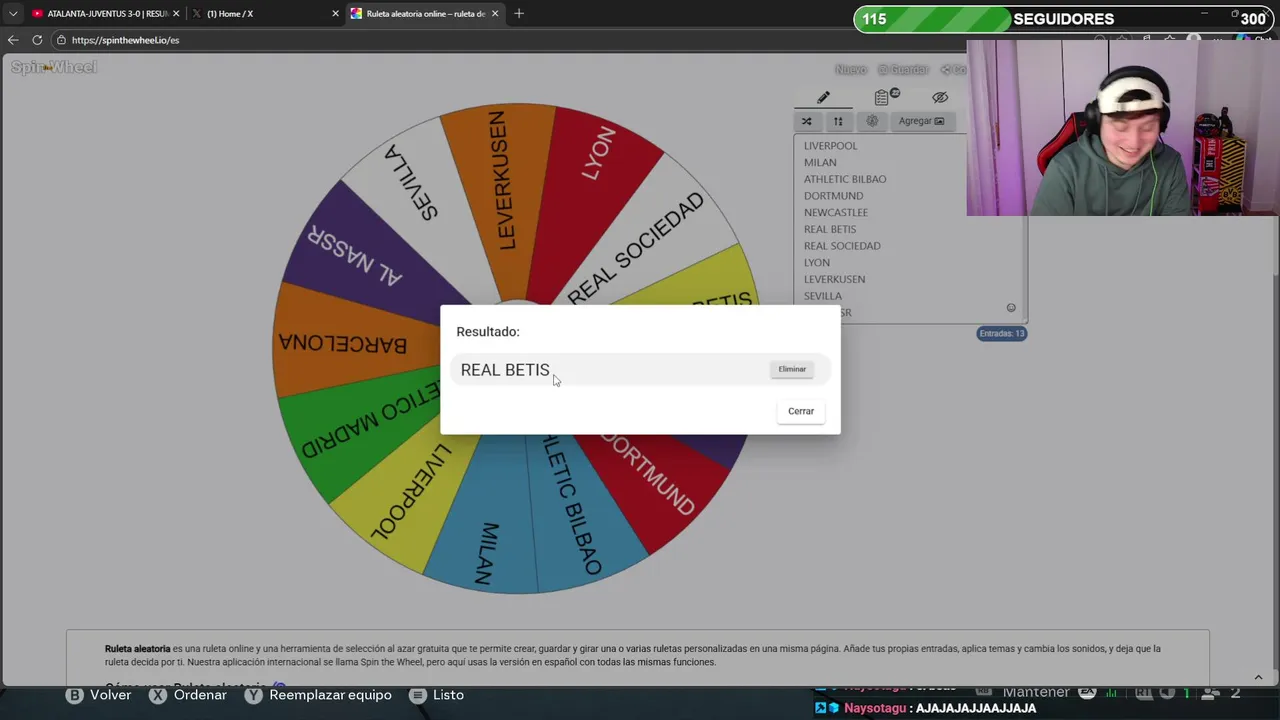This screenshot has width=1280, height=720.
Task: Click the B Volver control hint
Action: 99,695
